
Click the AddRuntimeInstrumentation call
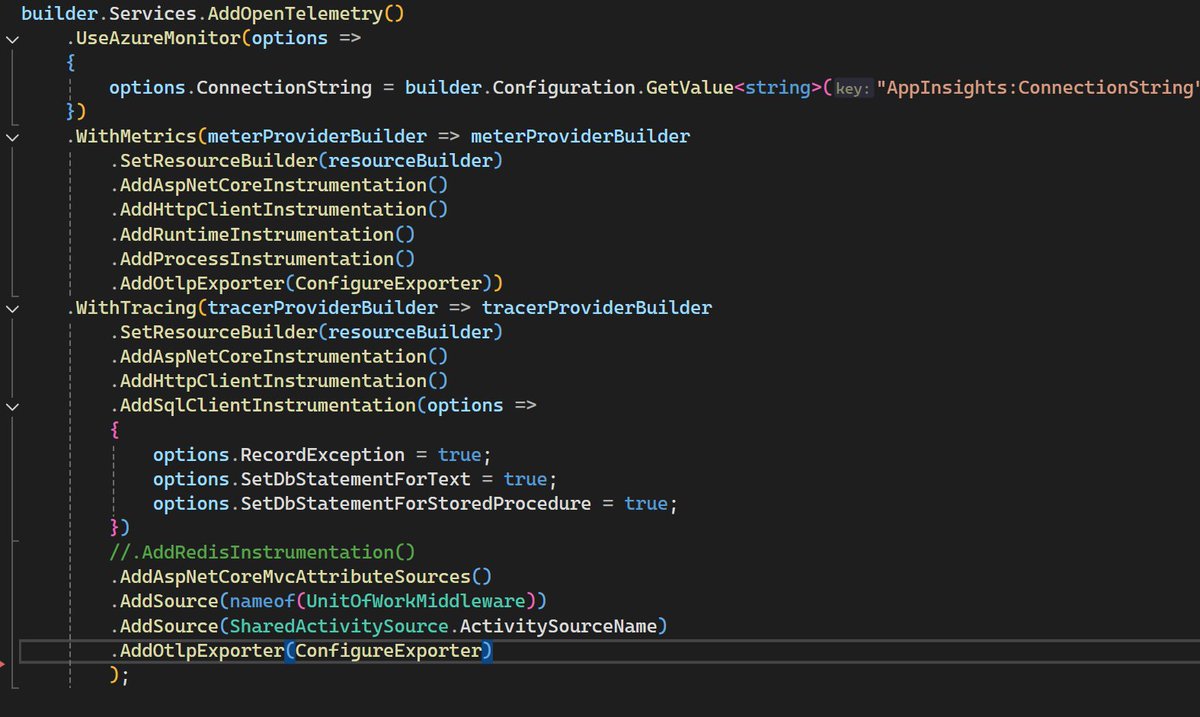257,234
